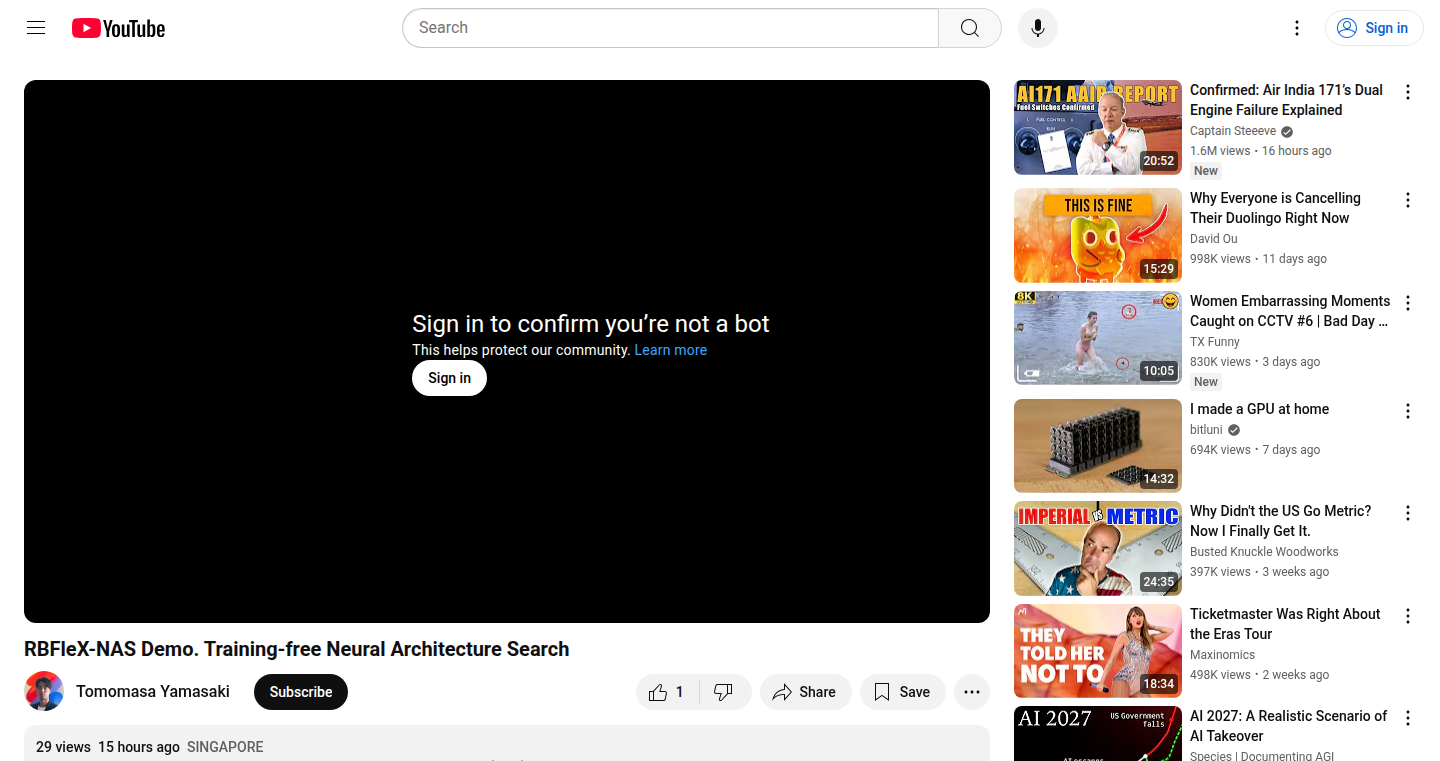Open AI 2027 video thumbnail
The width and height of the screenshot is (1440, 761).
(x=1098, y=734)
